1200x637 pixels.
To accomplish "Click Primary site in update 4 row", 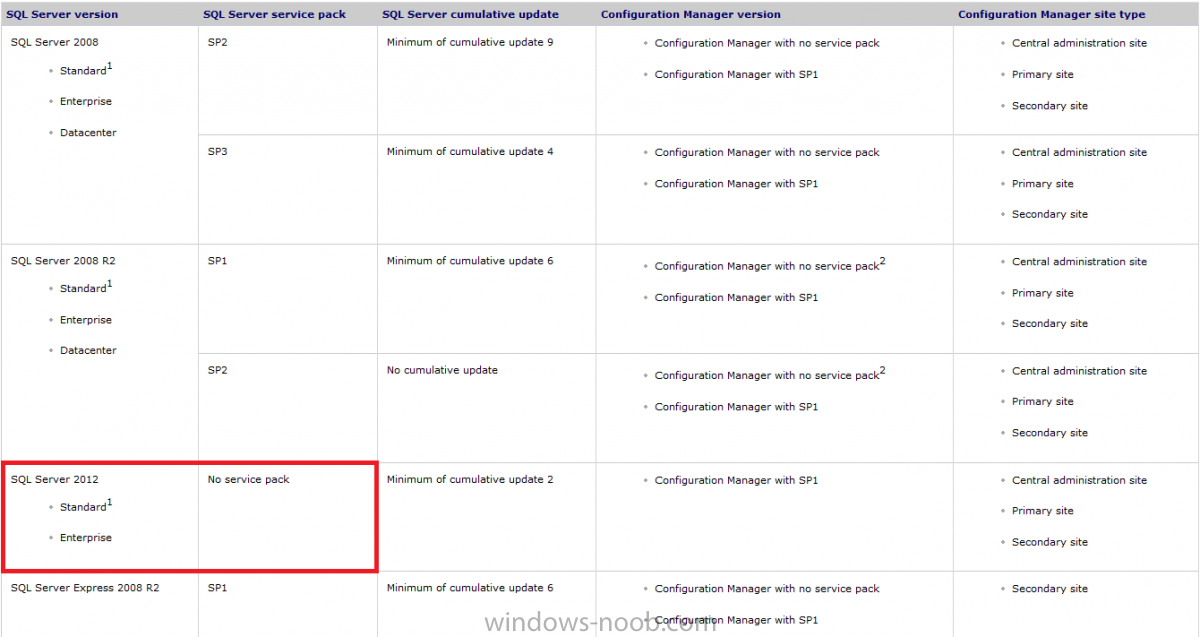I will 1042,184.
